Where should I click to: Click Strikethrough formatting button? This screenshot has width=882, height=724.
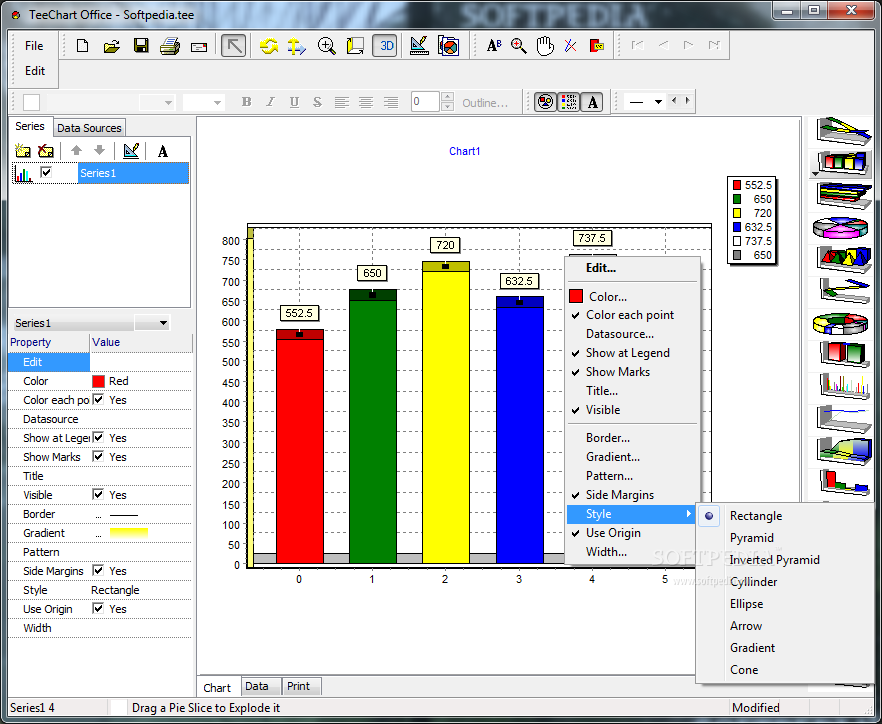(x=317, y=102)
